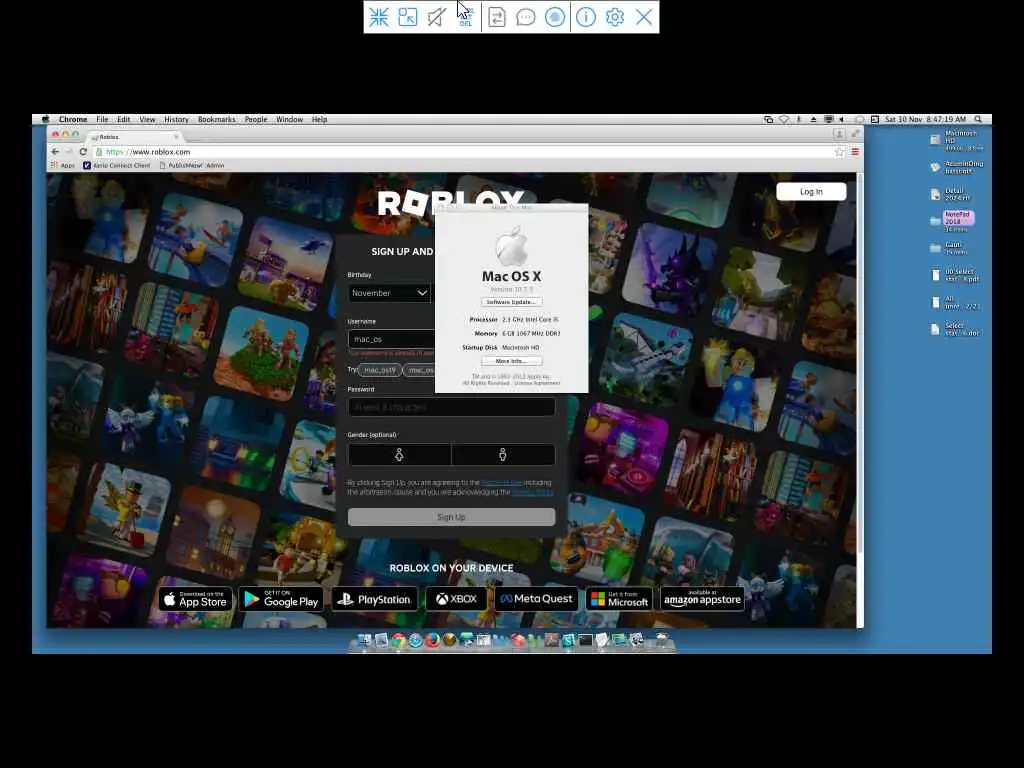This screenshot has height=768, width=1024.
Task: Click the Password input field
Action: point(451,407)
